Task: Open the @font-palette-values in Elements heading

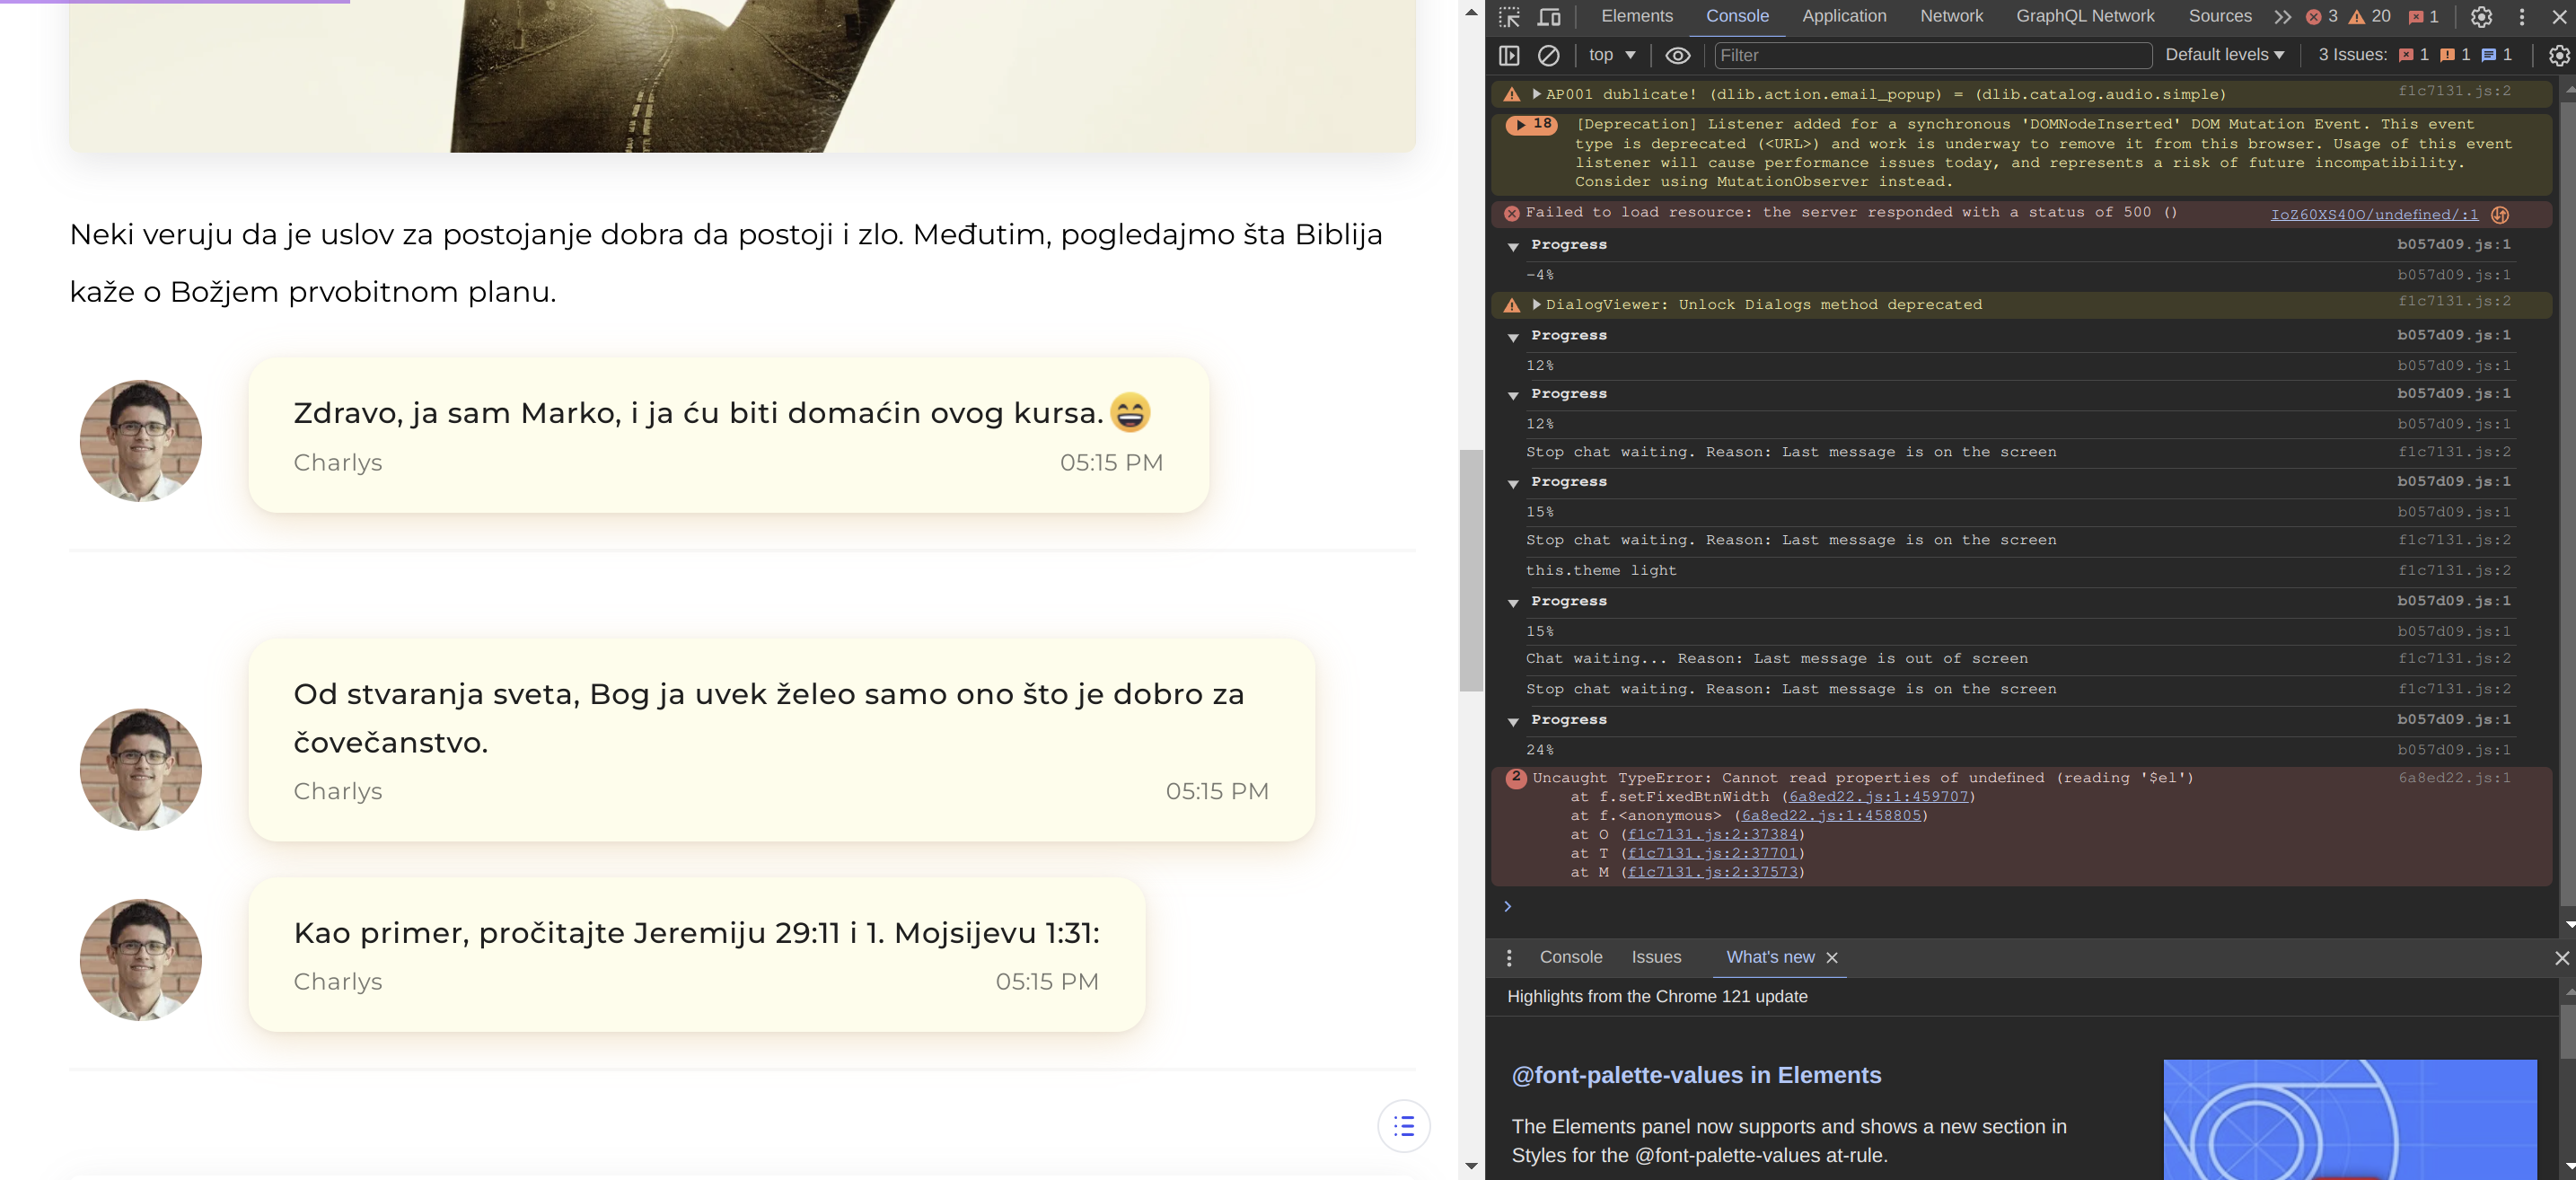Action: click(x=1696, y=1076)
